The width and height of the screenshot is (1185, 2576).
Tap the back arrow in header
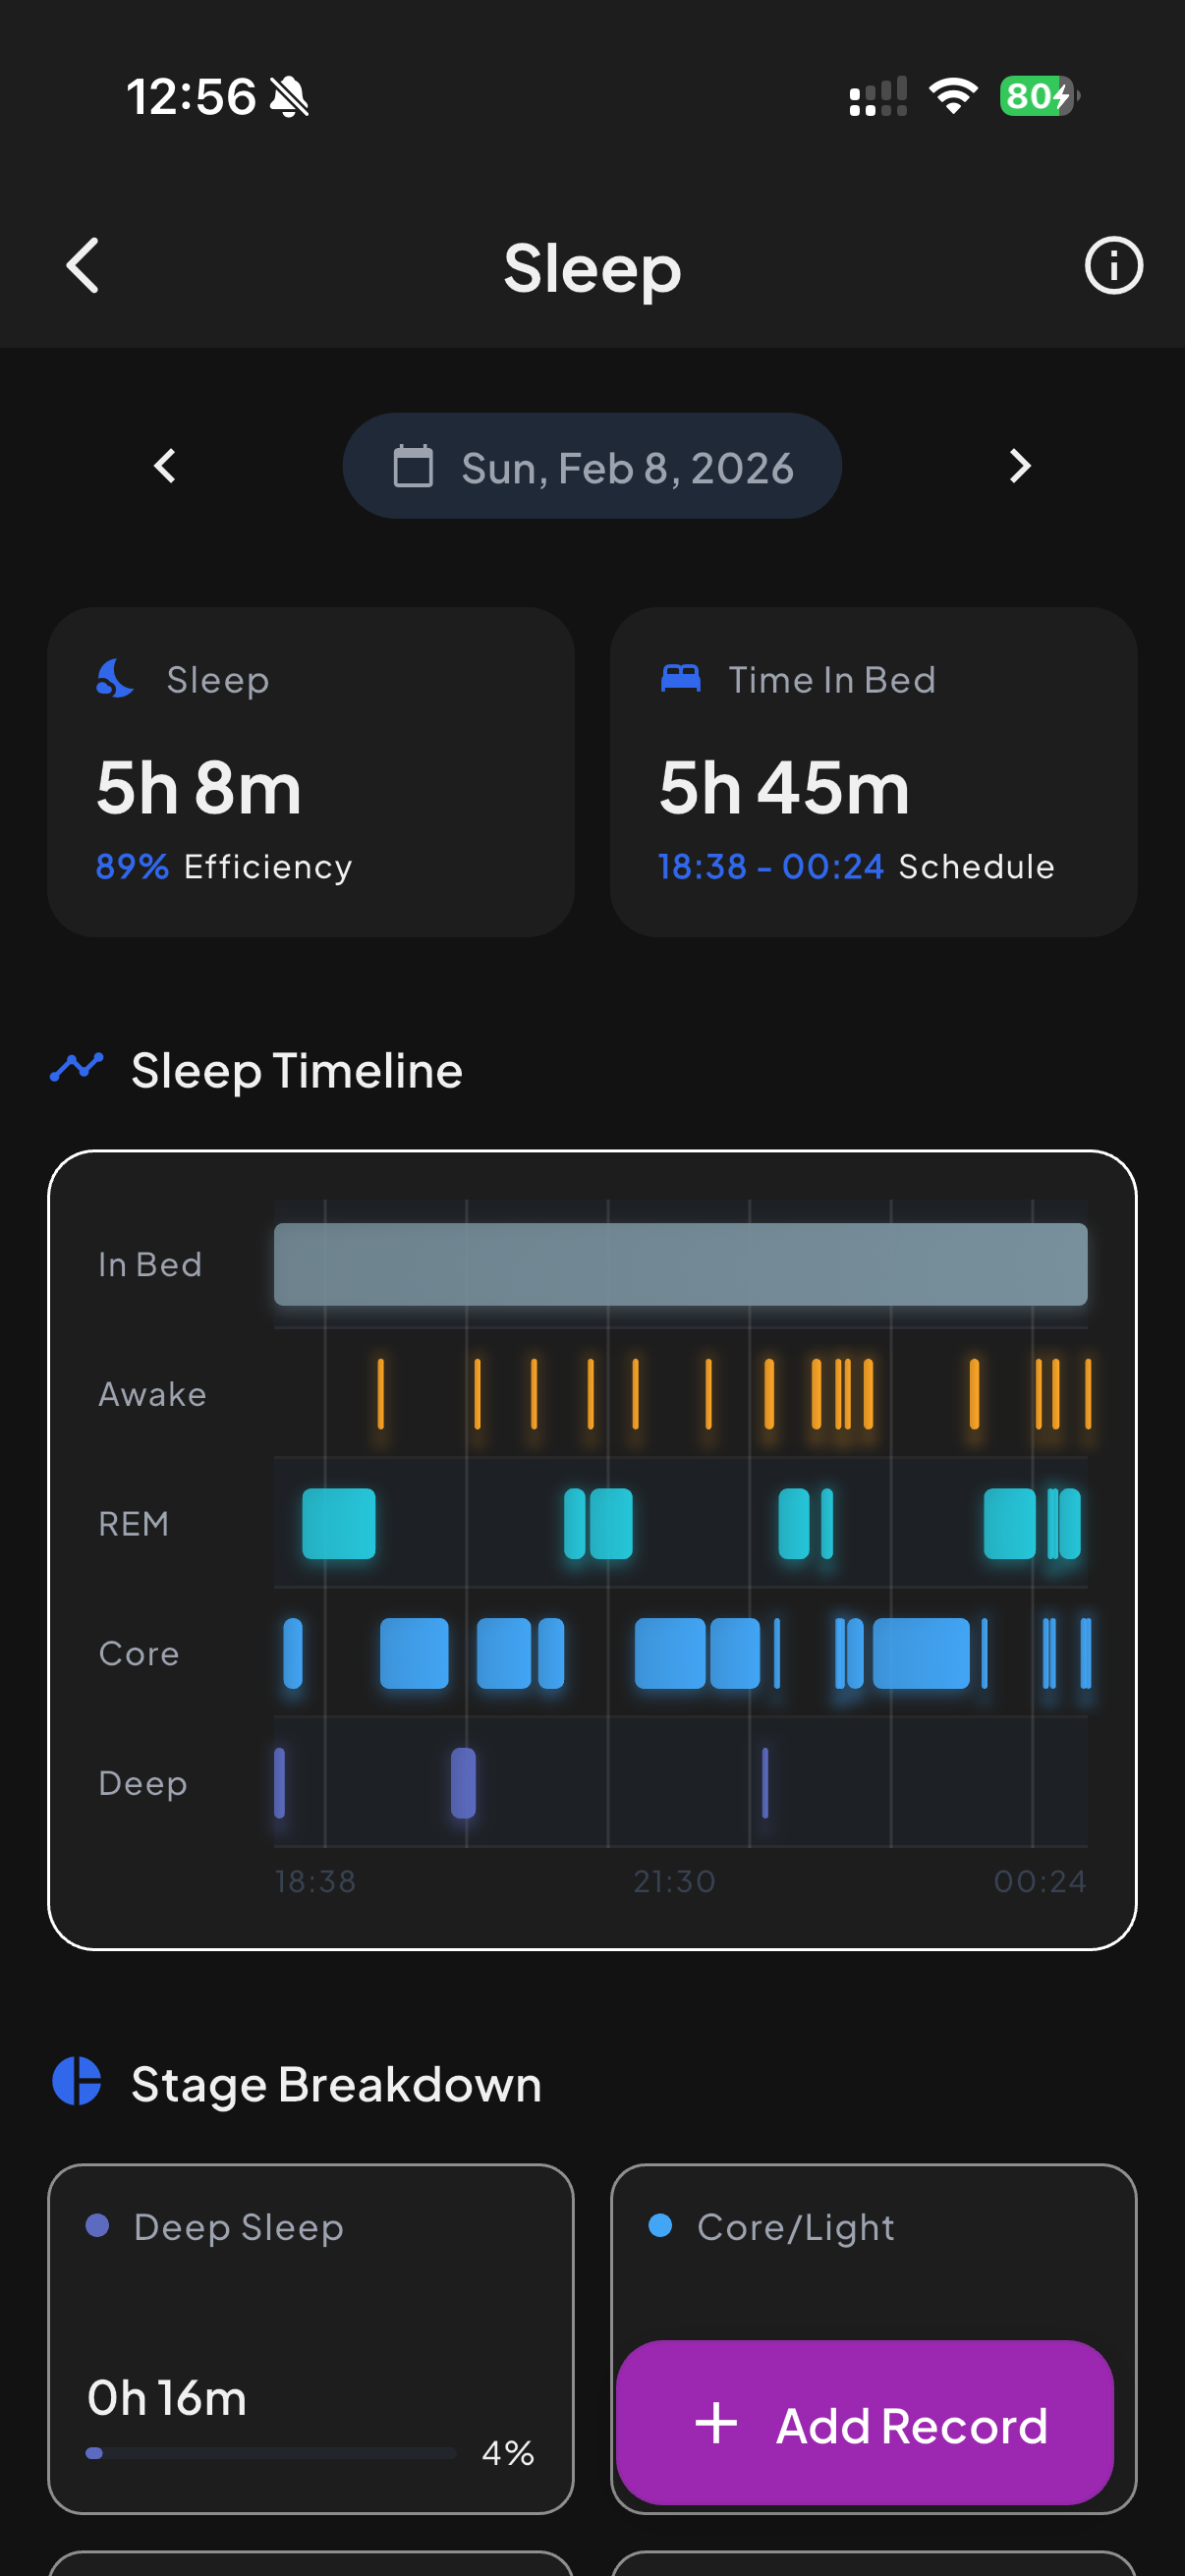pos(83,266)
